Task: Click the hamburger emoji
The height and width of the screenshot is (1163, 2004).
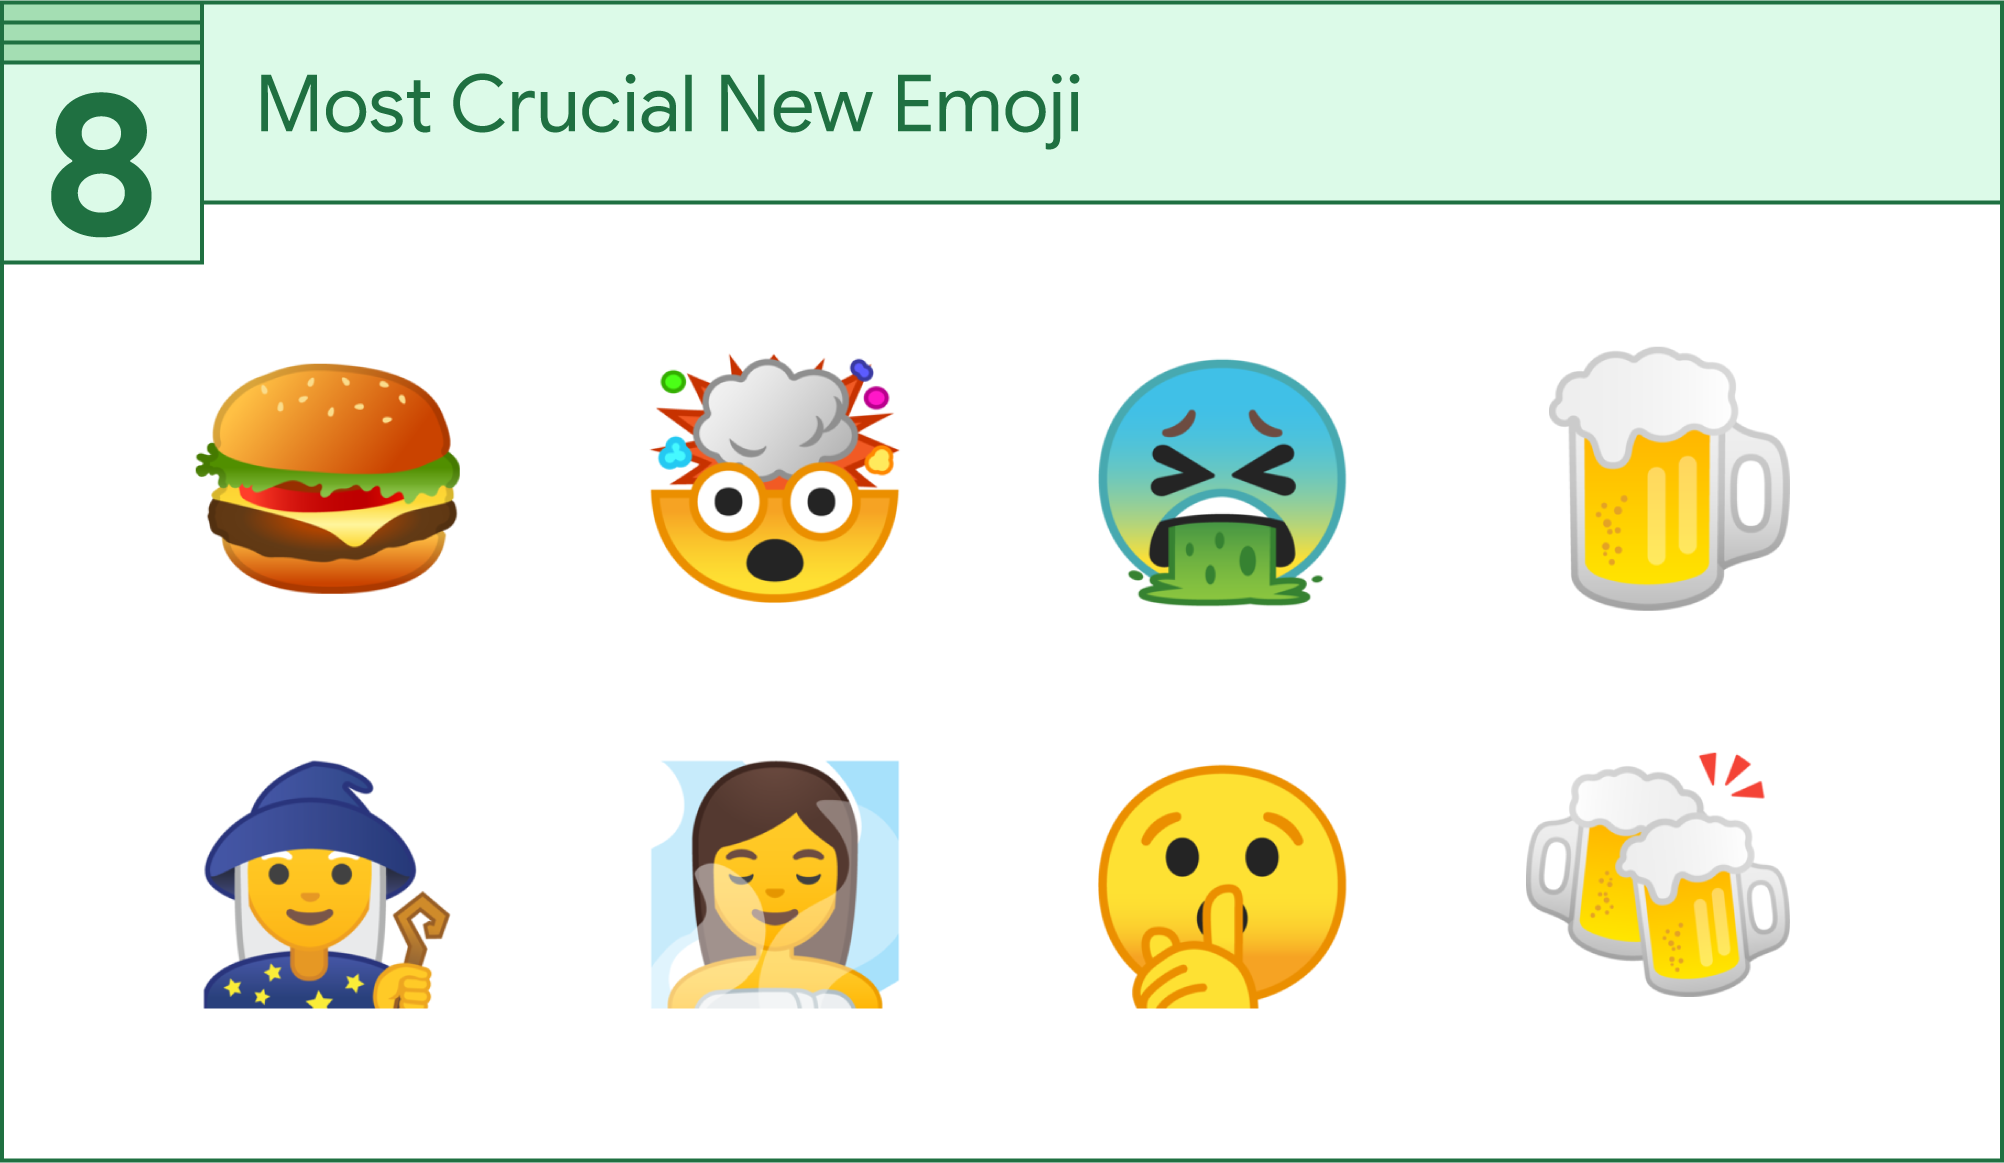Action: (328, 478)
